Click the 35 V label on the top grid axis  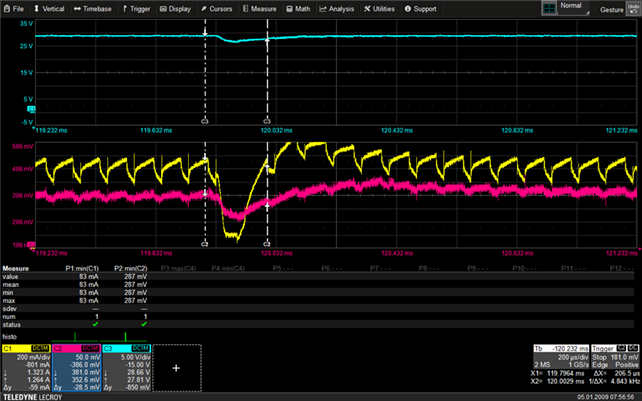click(26, 24)
